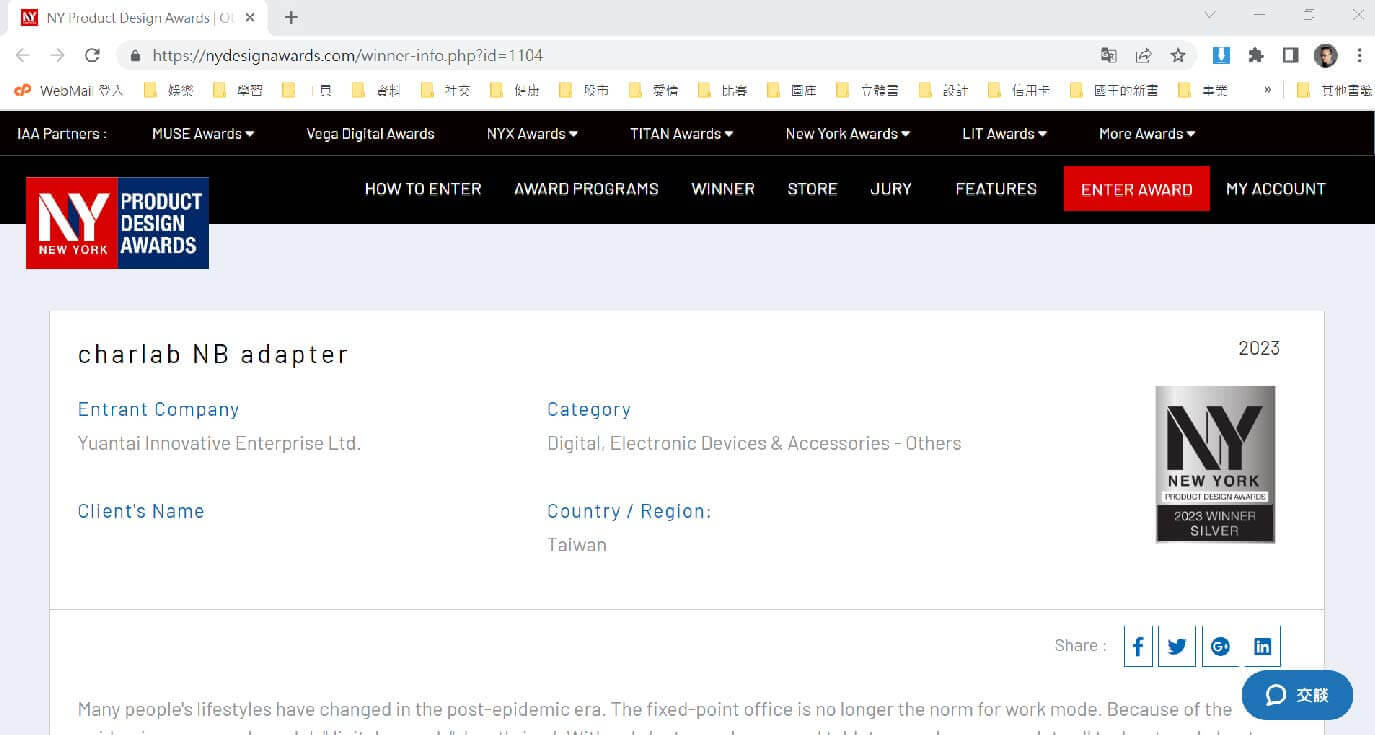Share on LinkedIn icon

pyautogui.click(x=1262, y=647)
